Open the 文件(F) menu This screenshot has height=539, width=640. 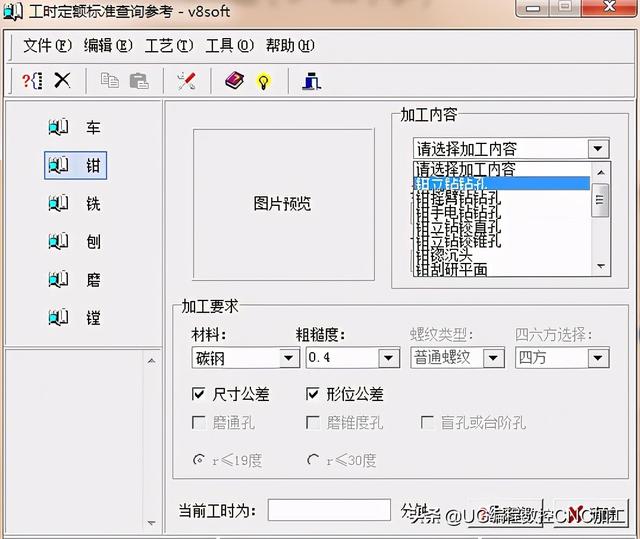(47, 45)
